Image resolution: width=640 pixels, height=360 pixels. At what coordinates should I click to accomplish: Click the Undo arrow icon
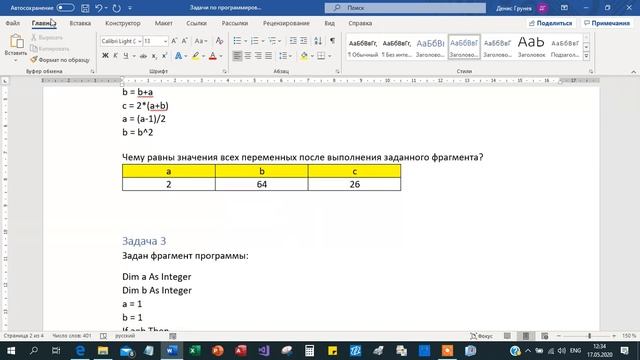click(x=98, y=8)
